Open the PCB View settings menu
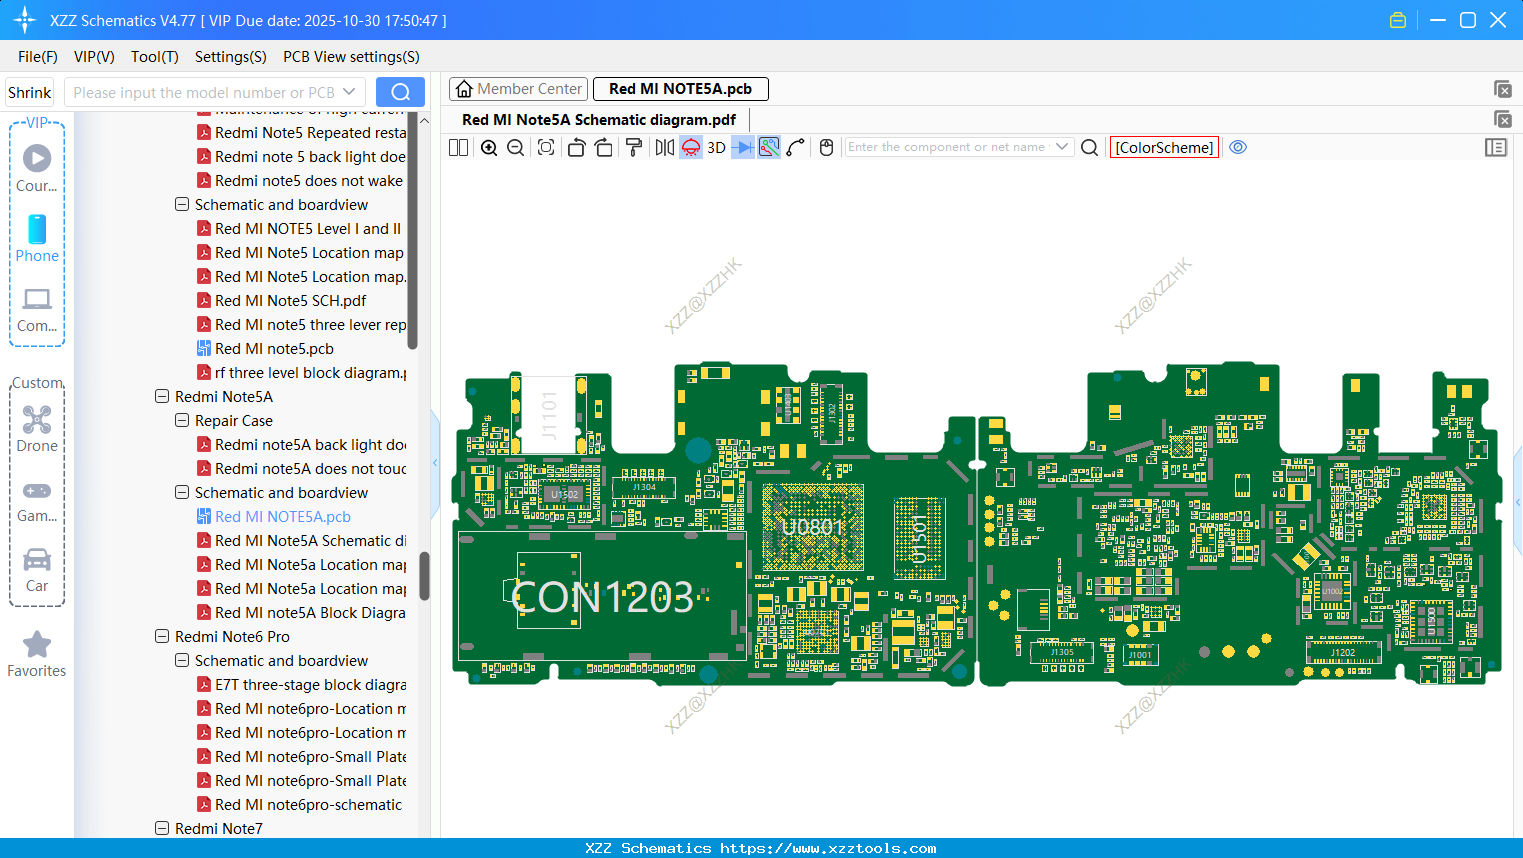The width and height of the screenshot is (1523, 858). (x=351, y=57)
